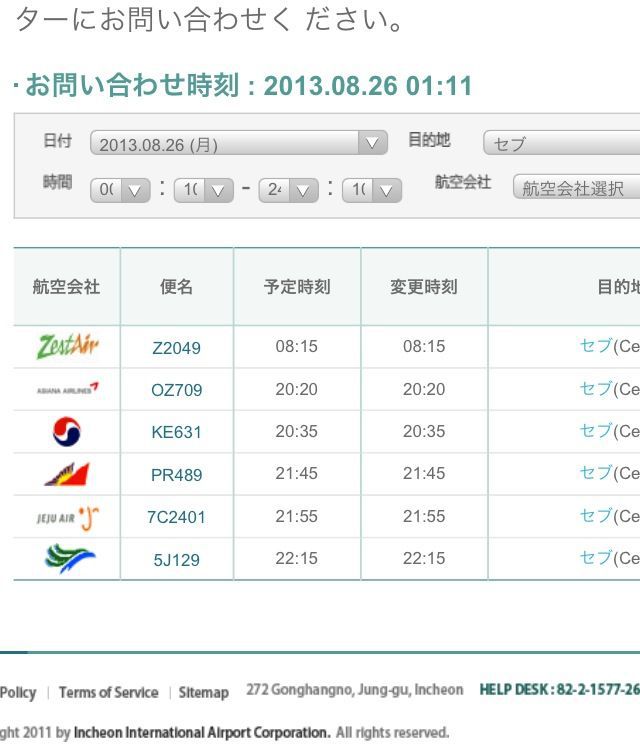The width and height of the screenshot is (640, 751).
Task: Open the 航空会社選択 airline dropdown
Action: [576, 187]
